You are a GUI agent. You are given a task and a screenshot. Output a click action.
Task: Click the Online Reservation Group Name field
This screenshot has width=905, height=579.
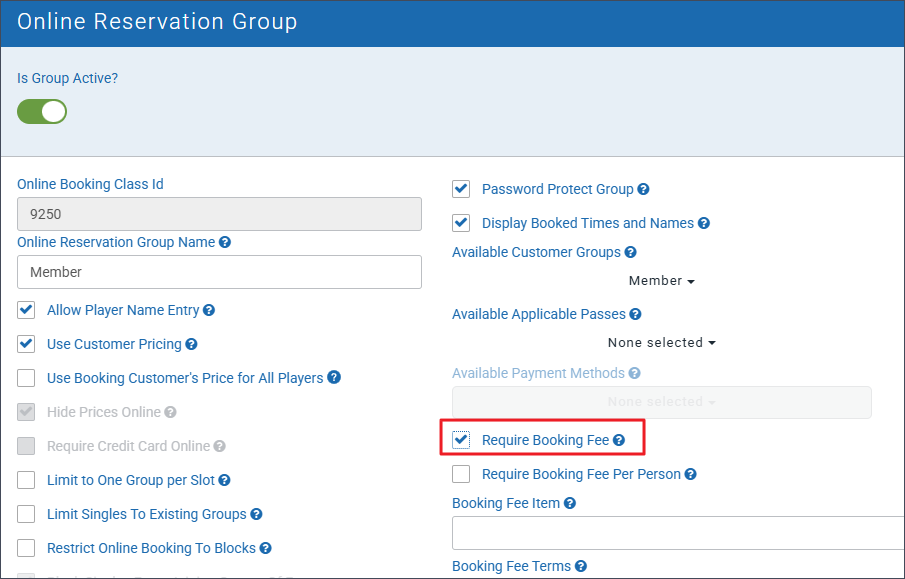tap(219, 272)
